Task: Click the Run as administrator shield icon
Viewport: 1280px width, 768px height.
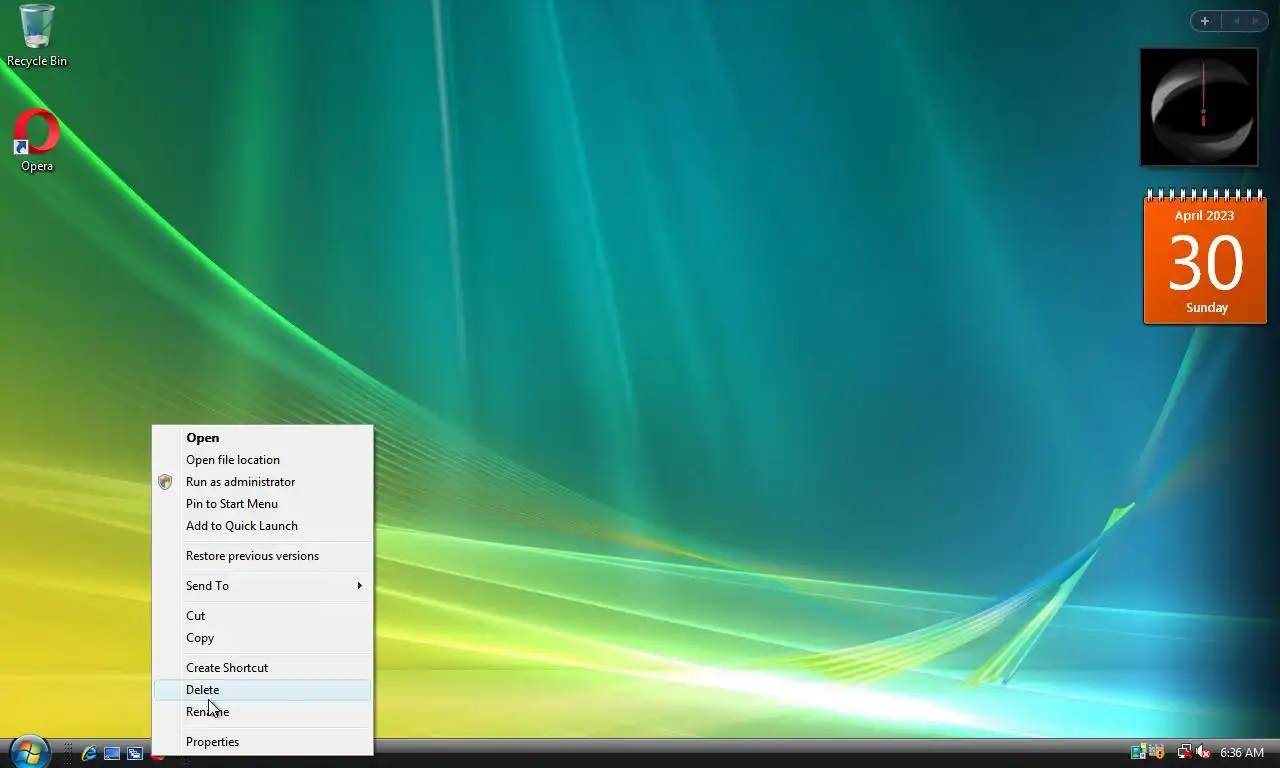Action: [x=165, y=482]
